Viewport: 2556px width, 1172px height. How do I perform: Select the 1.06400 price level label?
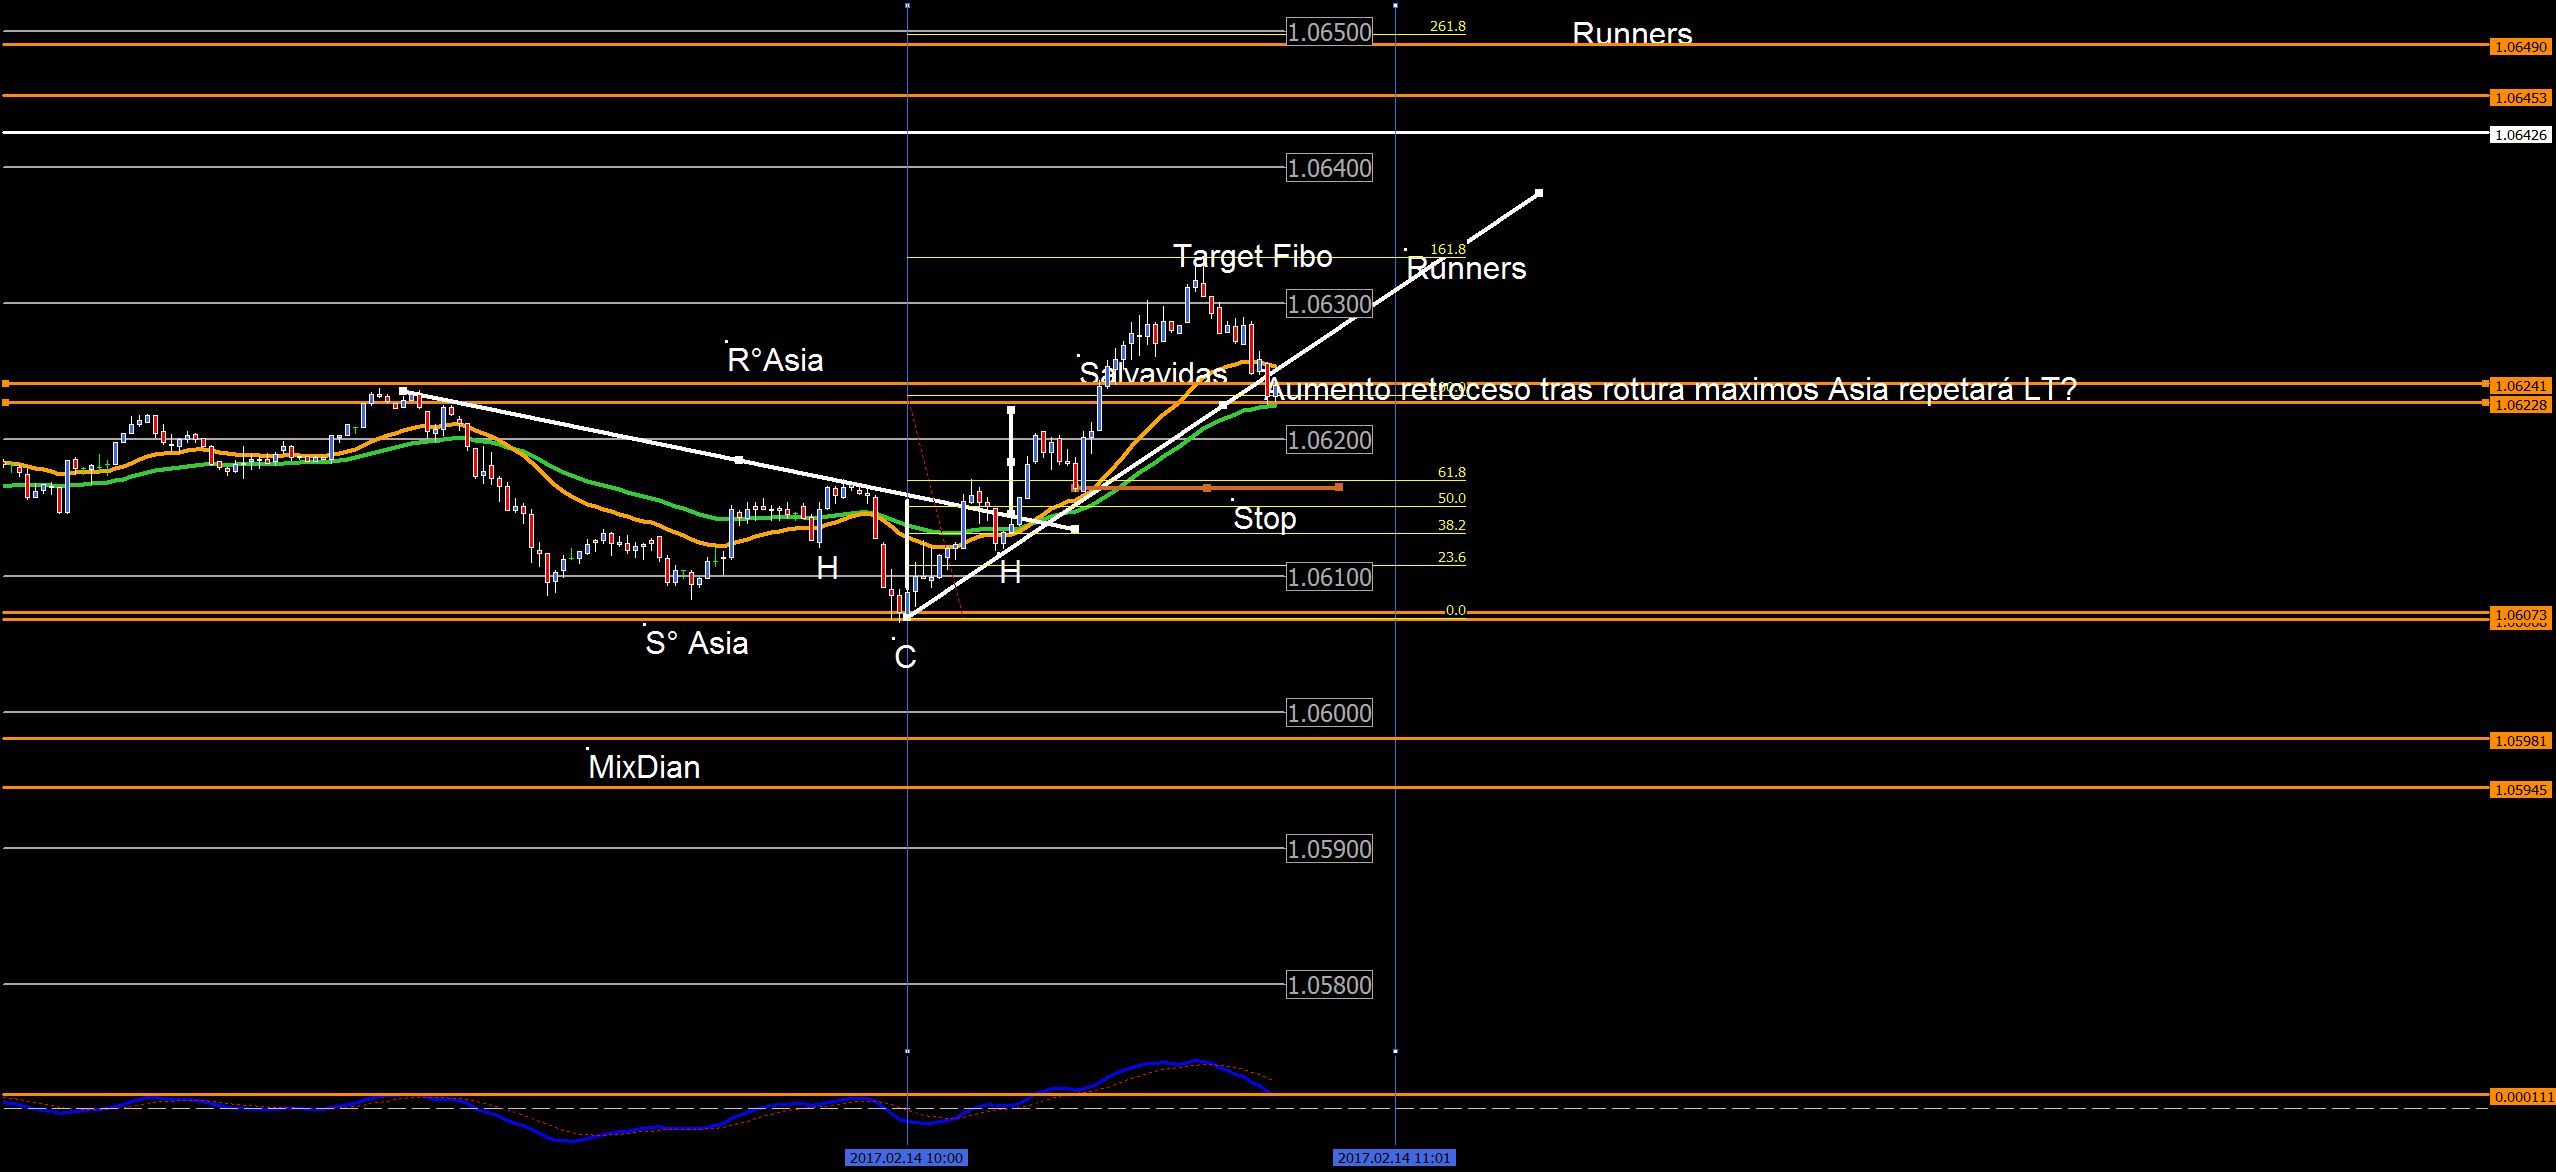[1329, 168]
